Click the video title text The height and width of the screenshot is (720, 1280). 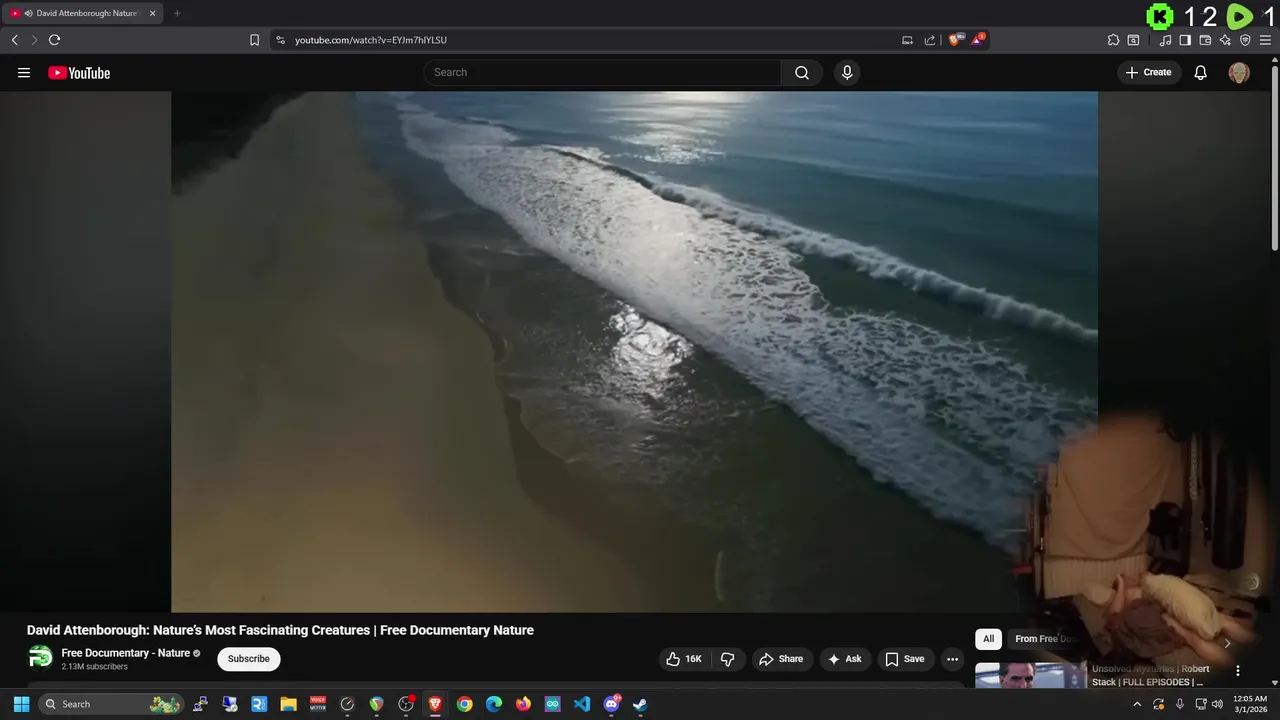point(280,630)
